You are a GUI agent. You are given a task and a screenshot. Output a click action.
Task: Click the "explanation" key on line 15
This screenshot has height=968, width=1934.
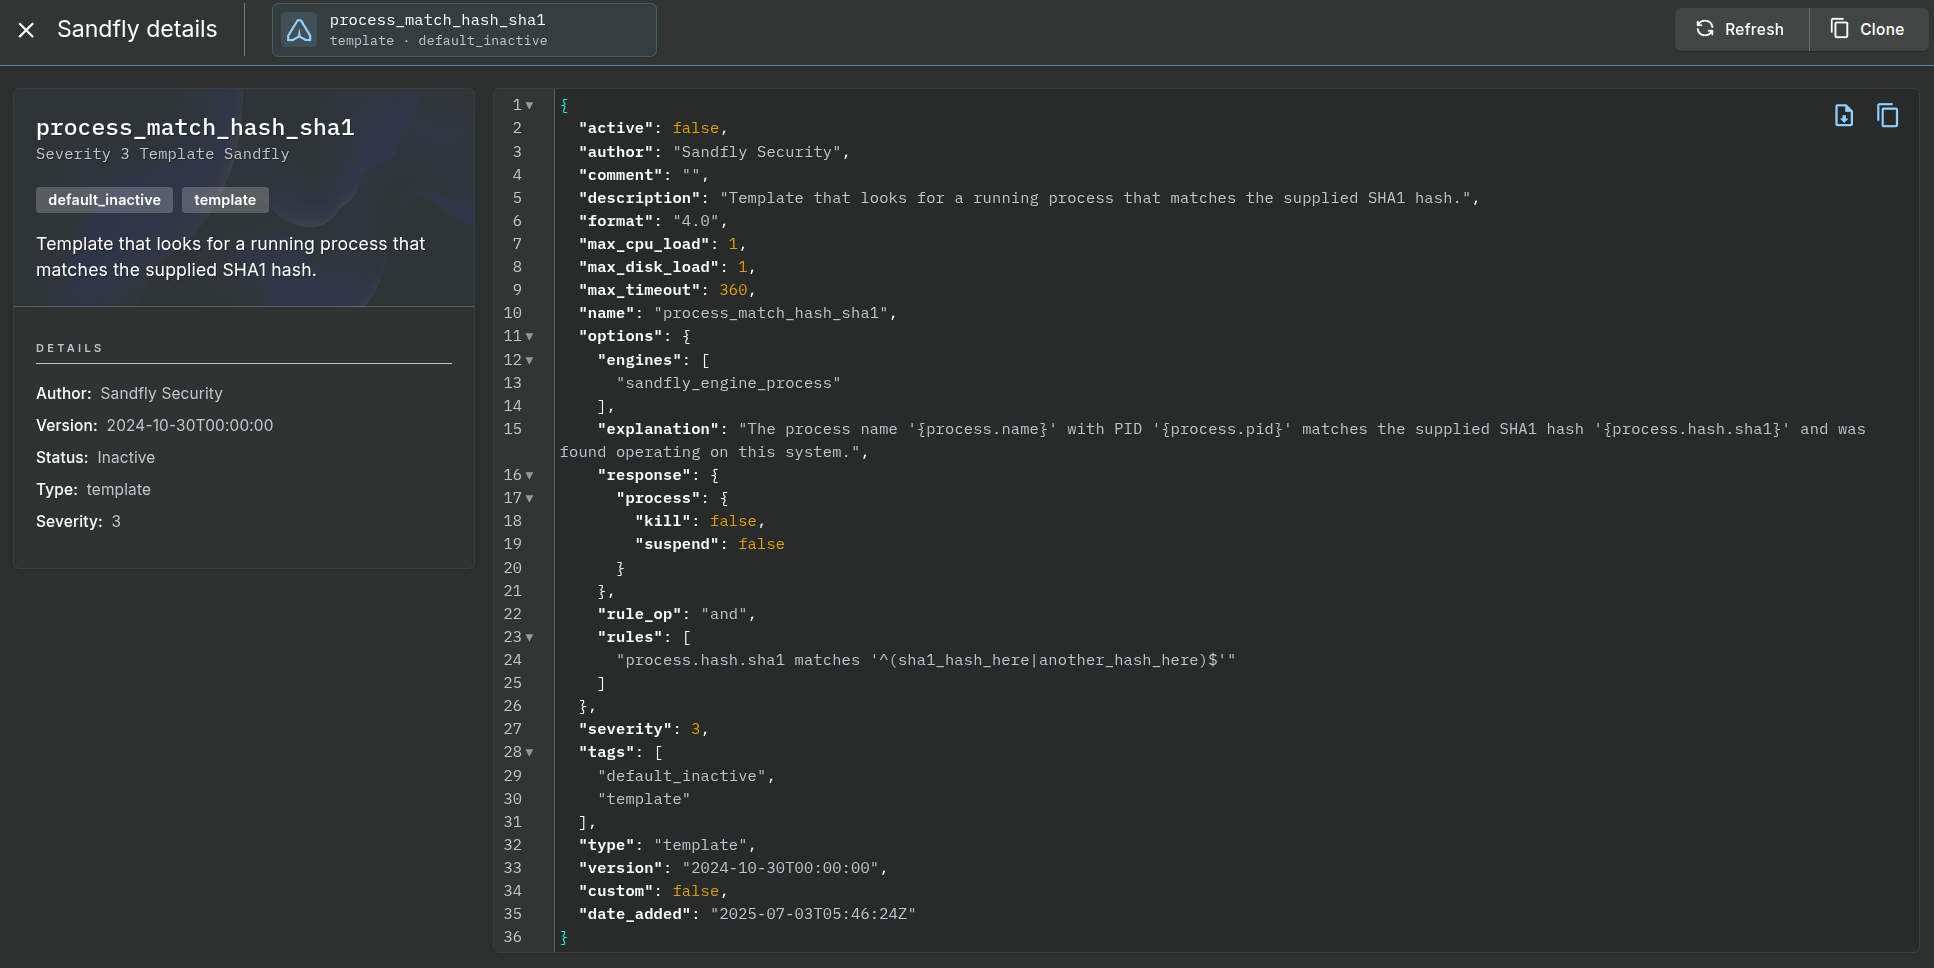point(660,429)
